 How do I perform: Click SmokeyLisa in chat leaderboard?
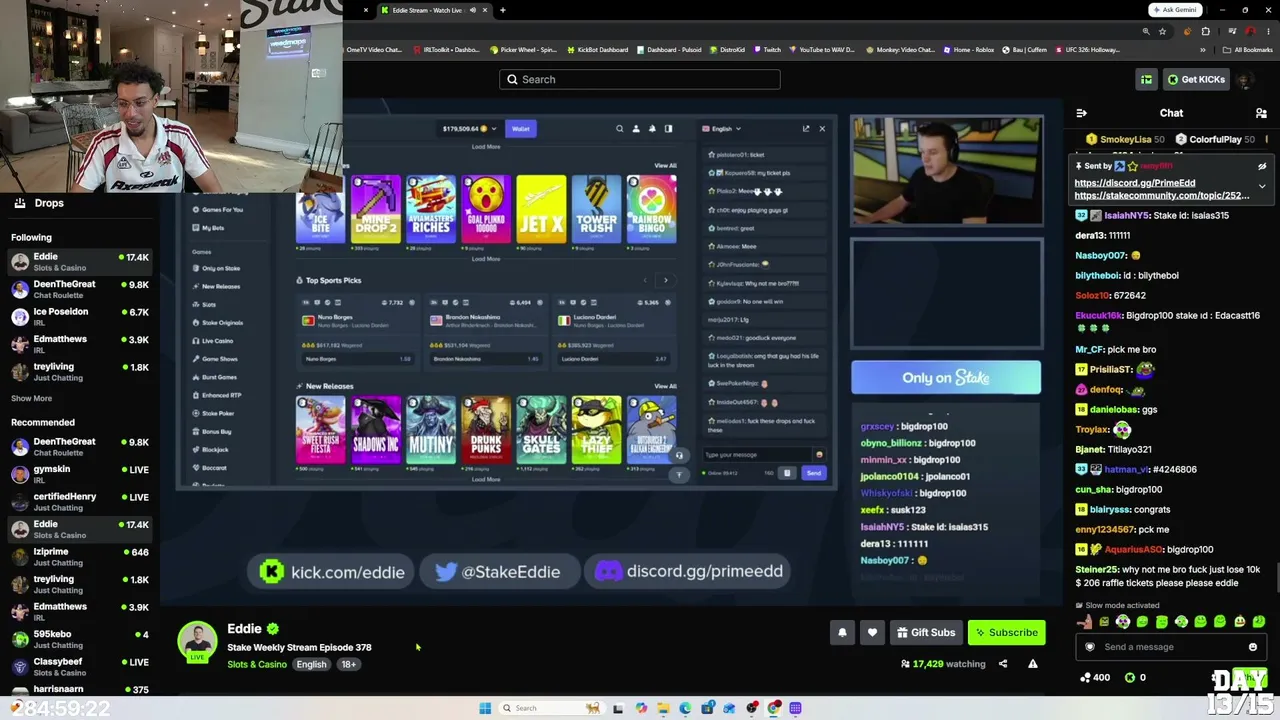(x=1125, y=140)
